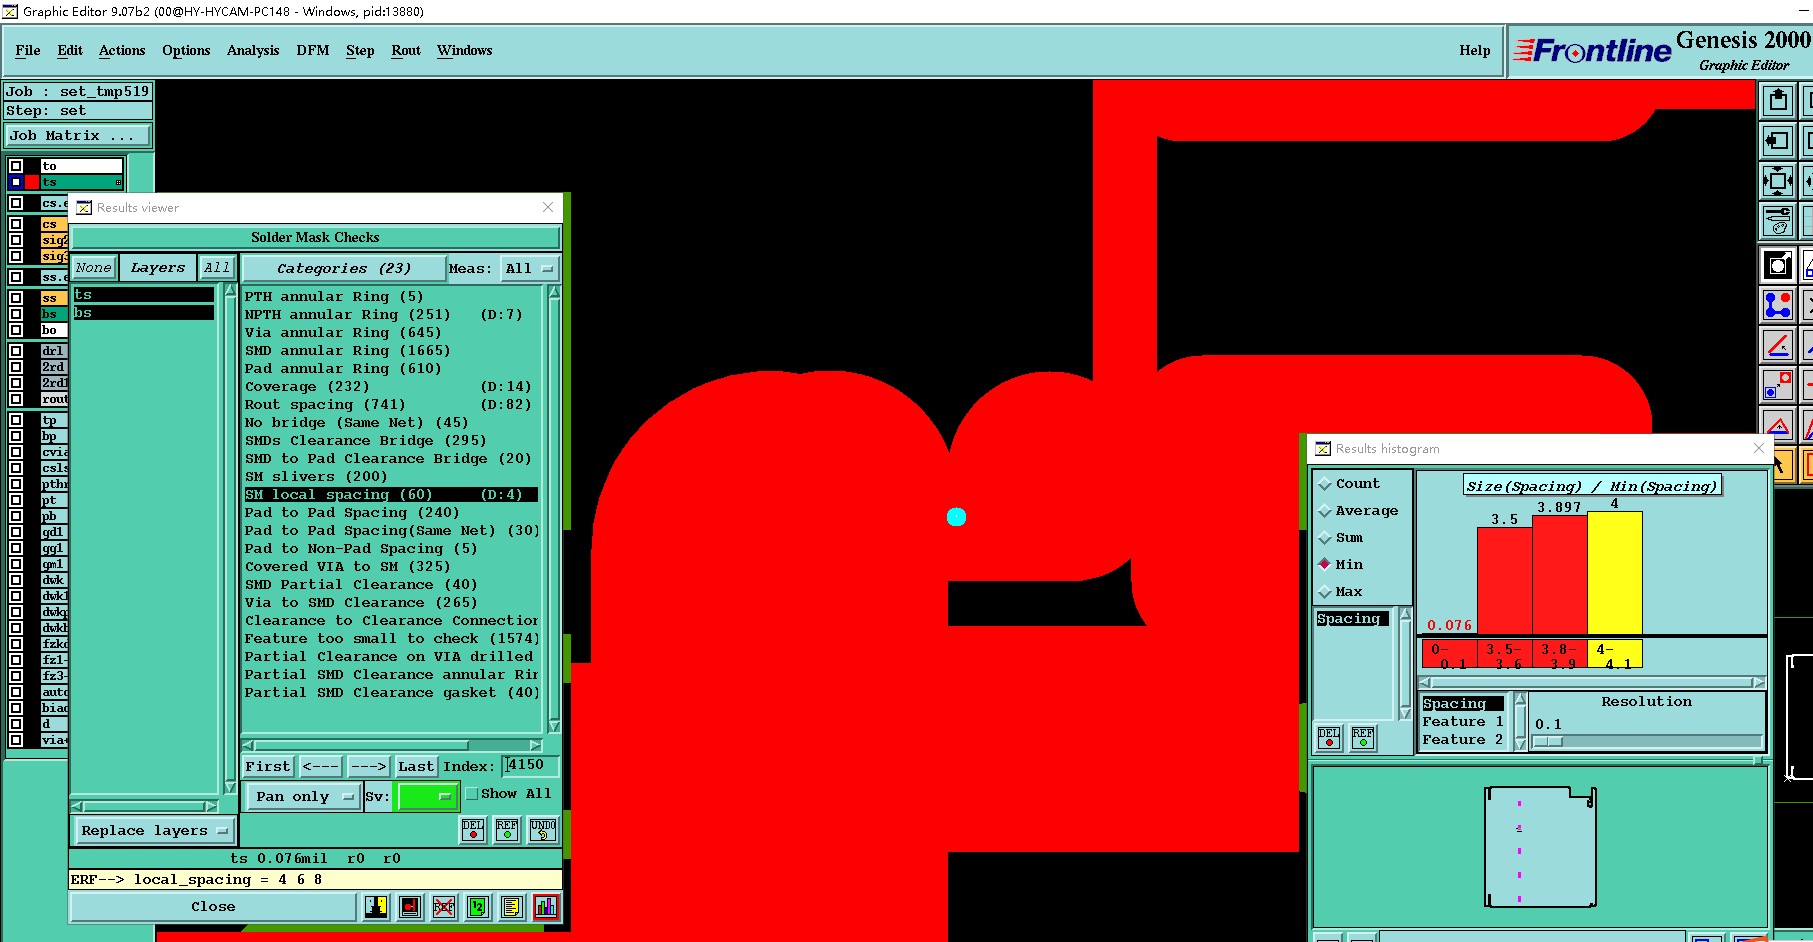
Task: Click the Frontline logo
Action: (x=1592, y=50)
